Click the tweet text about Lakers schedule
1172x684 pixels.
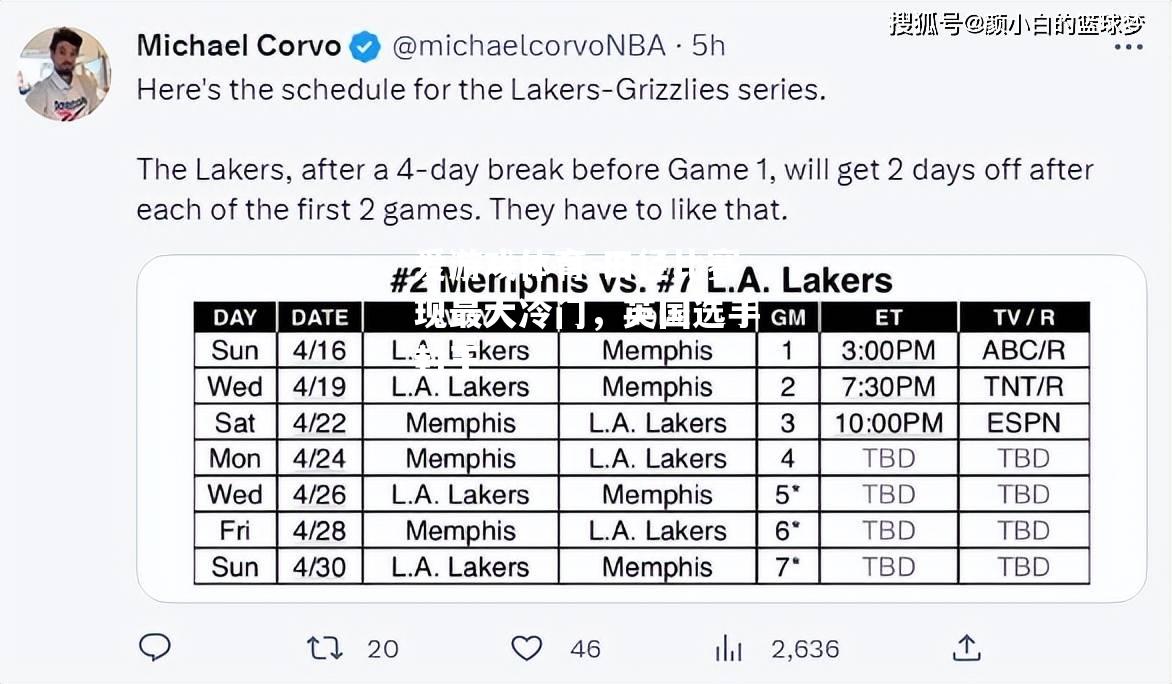coord(614,150)
